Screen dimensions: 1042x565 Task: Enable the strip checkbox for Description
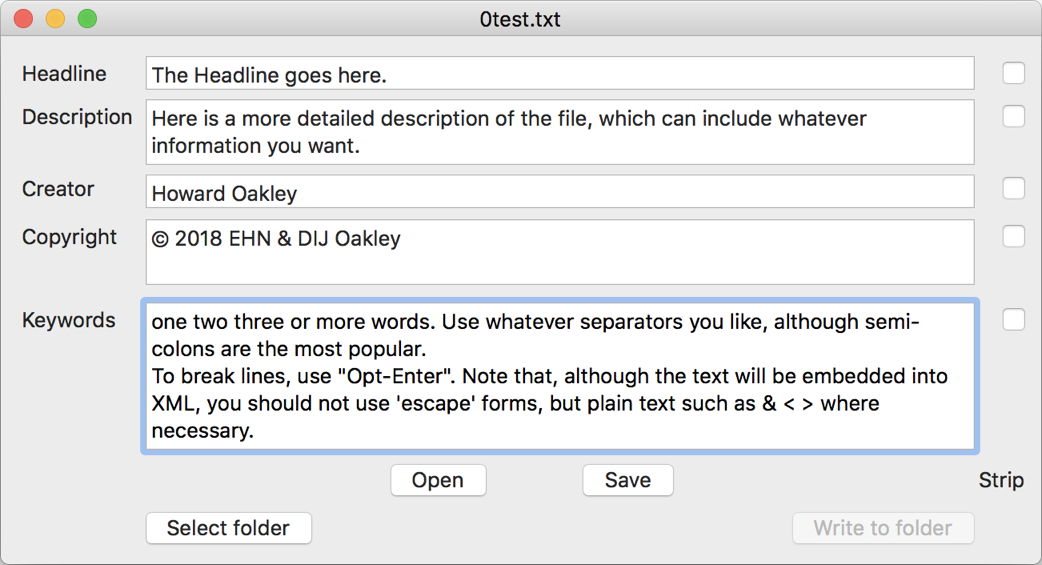click(x=1014, y=116)
